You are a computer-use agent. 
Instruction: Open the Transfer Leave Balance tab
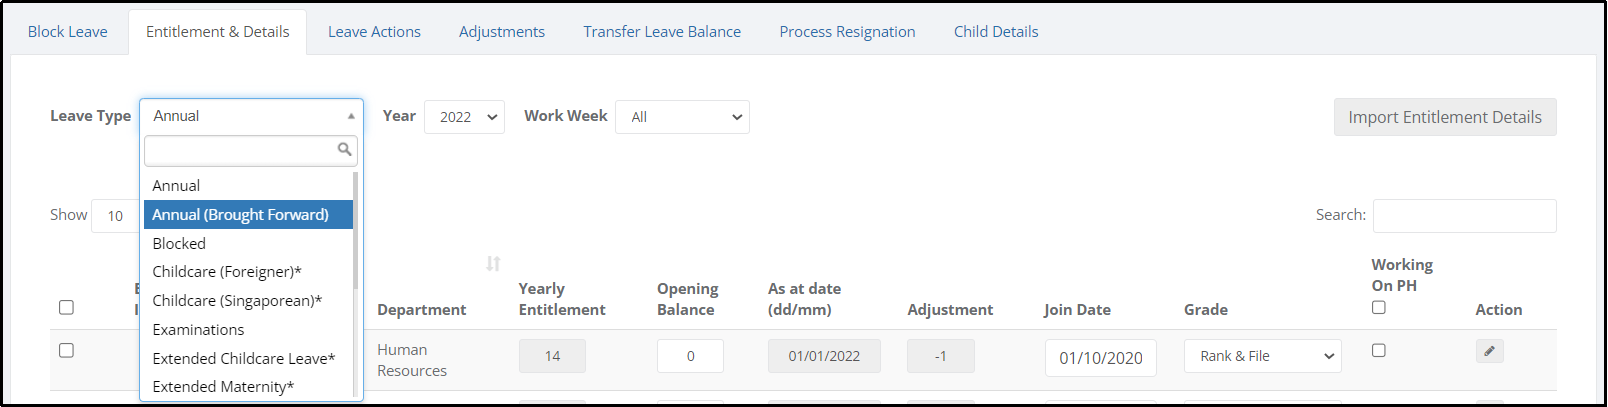[662, 32]
